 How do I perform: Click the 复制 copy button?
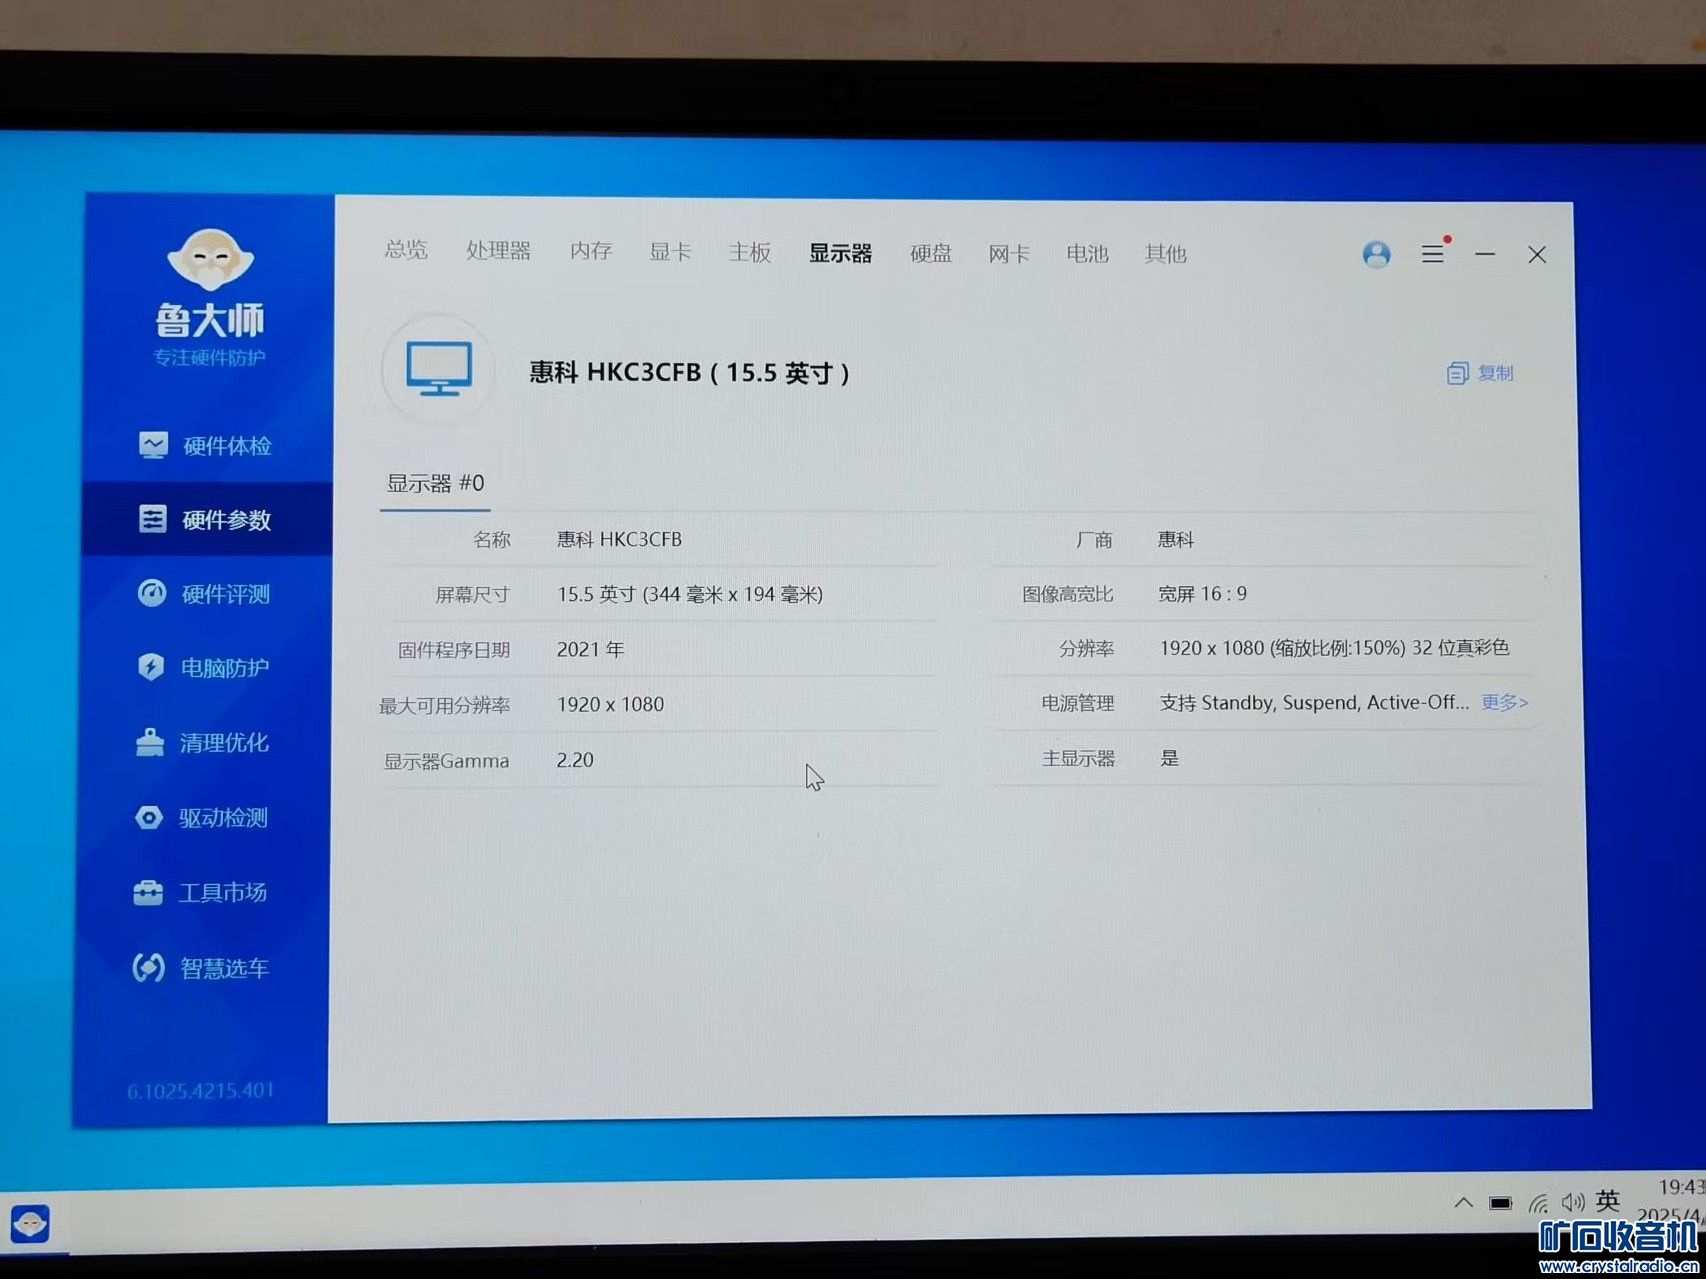(x=1480, y=373)
